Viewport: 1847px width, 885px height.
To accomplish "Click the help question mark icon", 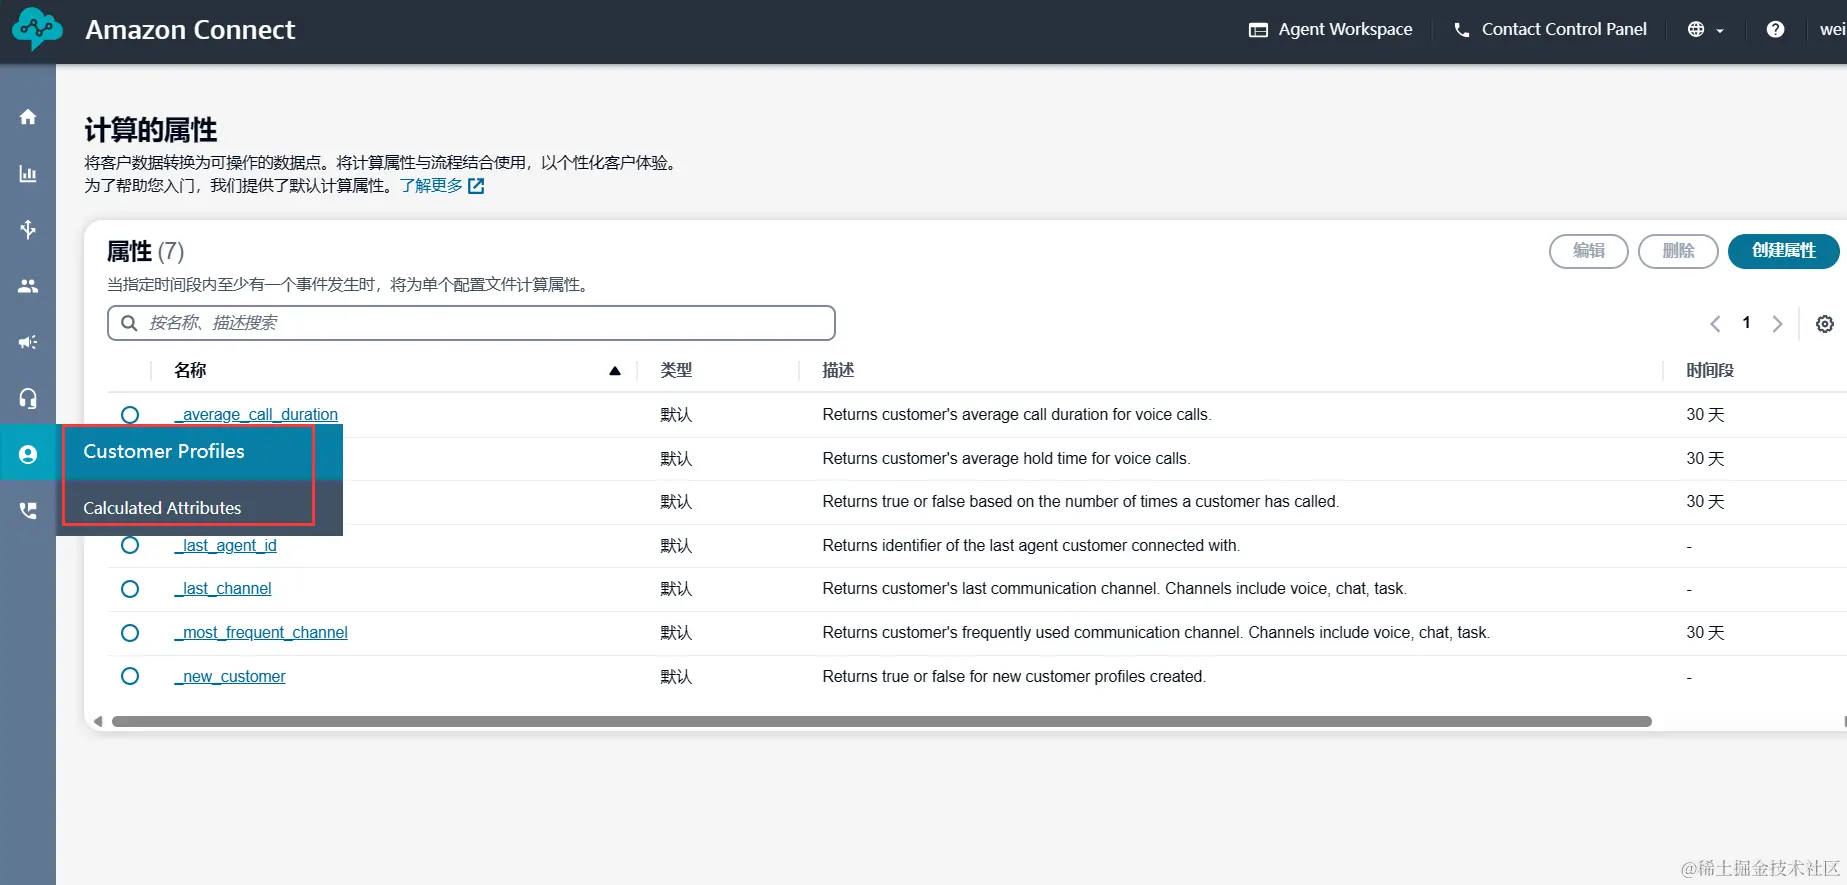I will tap(1775, 30).
